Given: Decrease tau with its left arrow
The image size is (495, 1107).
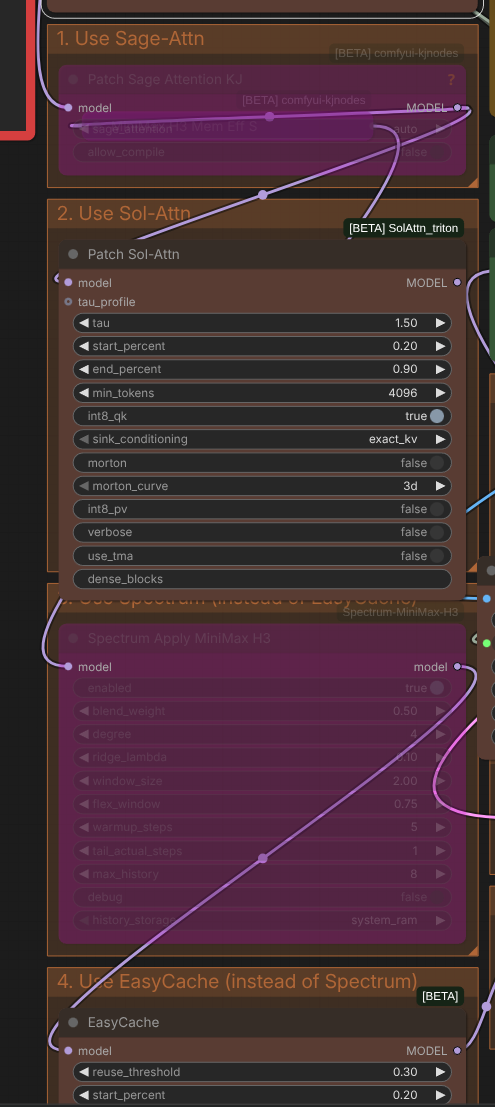Looking at the screenshot, I should point(84,323).
